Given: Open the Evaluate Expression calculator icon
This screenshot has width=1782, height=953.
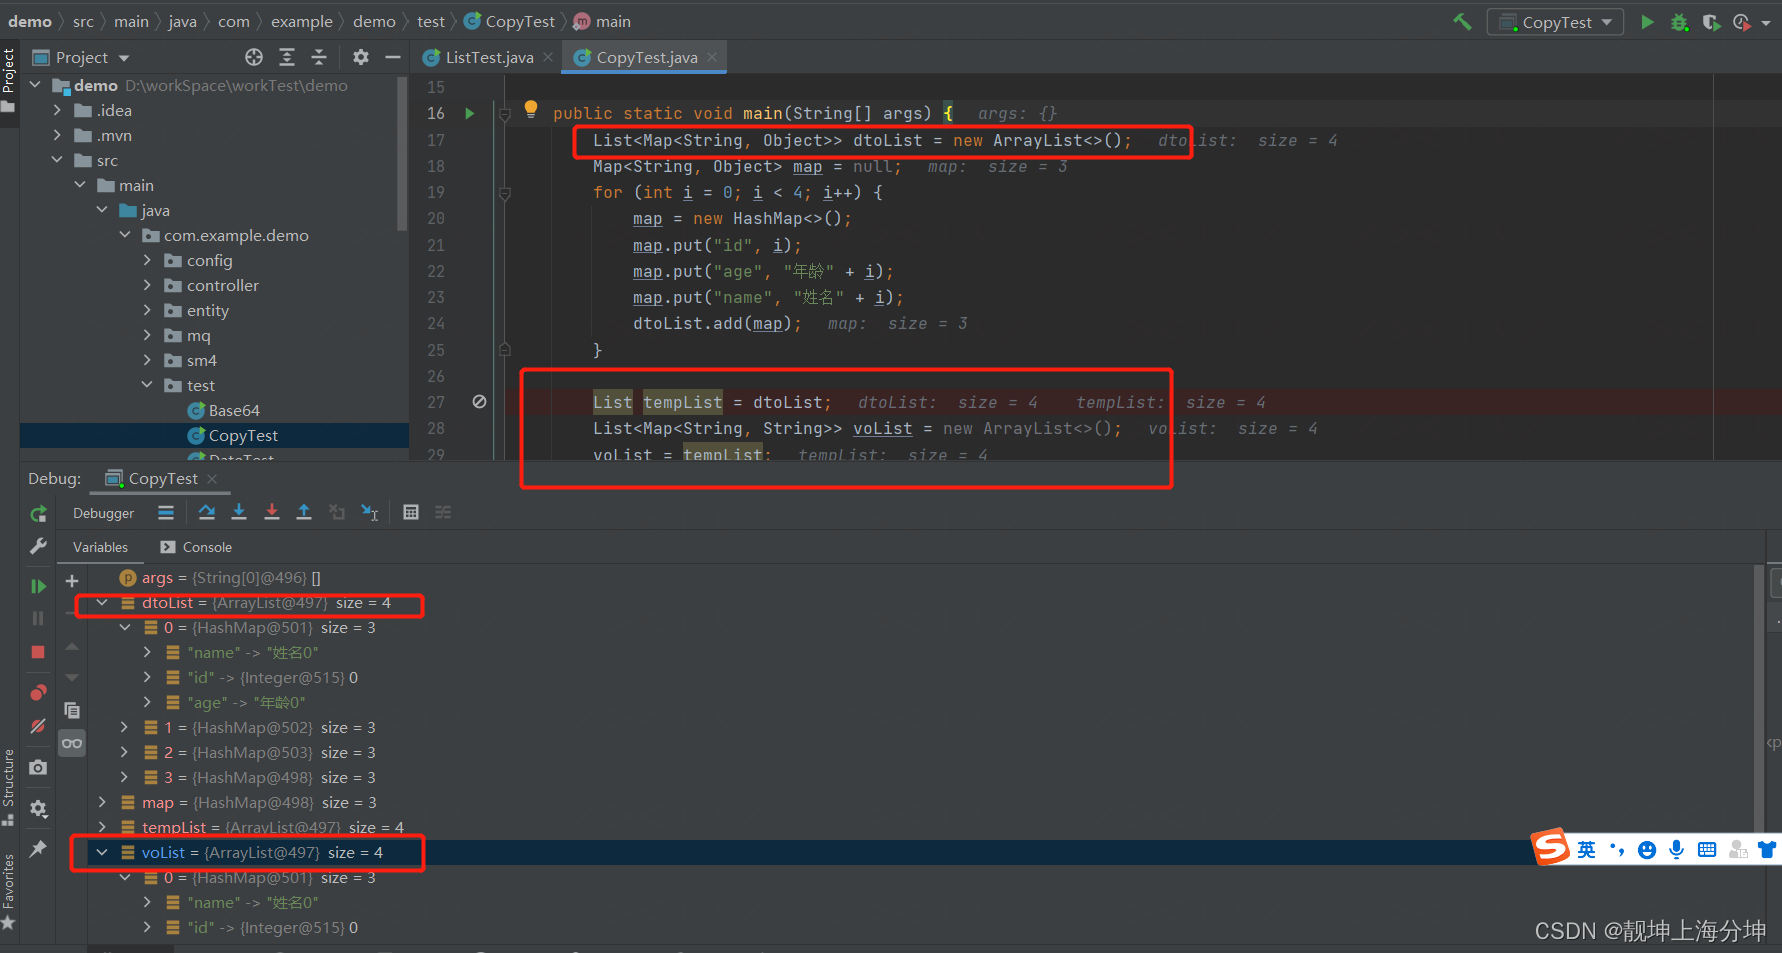Looking at the screenshot, I should [x=411, y=512].
